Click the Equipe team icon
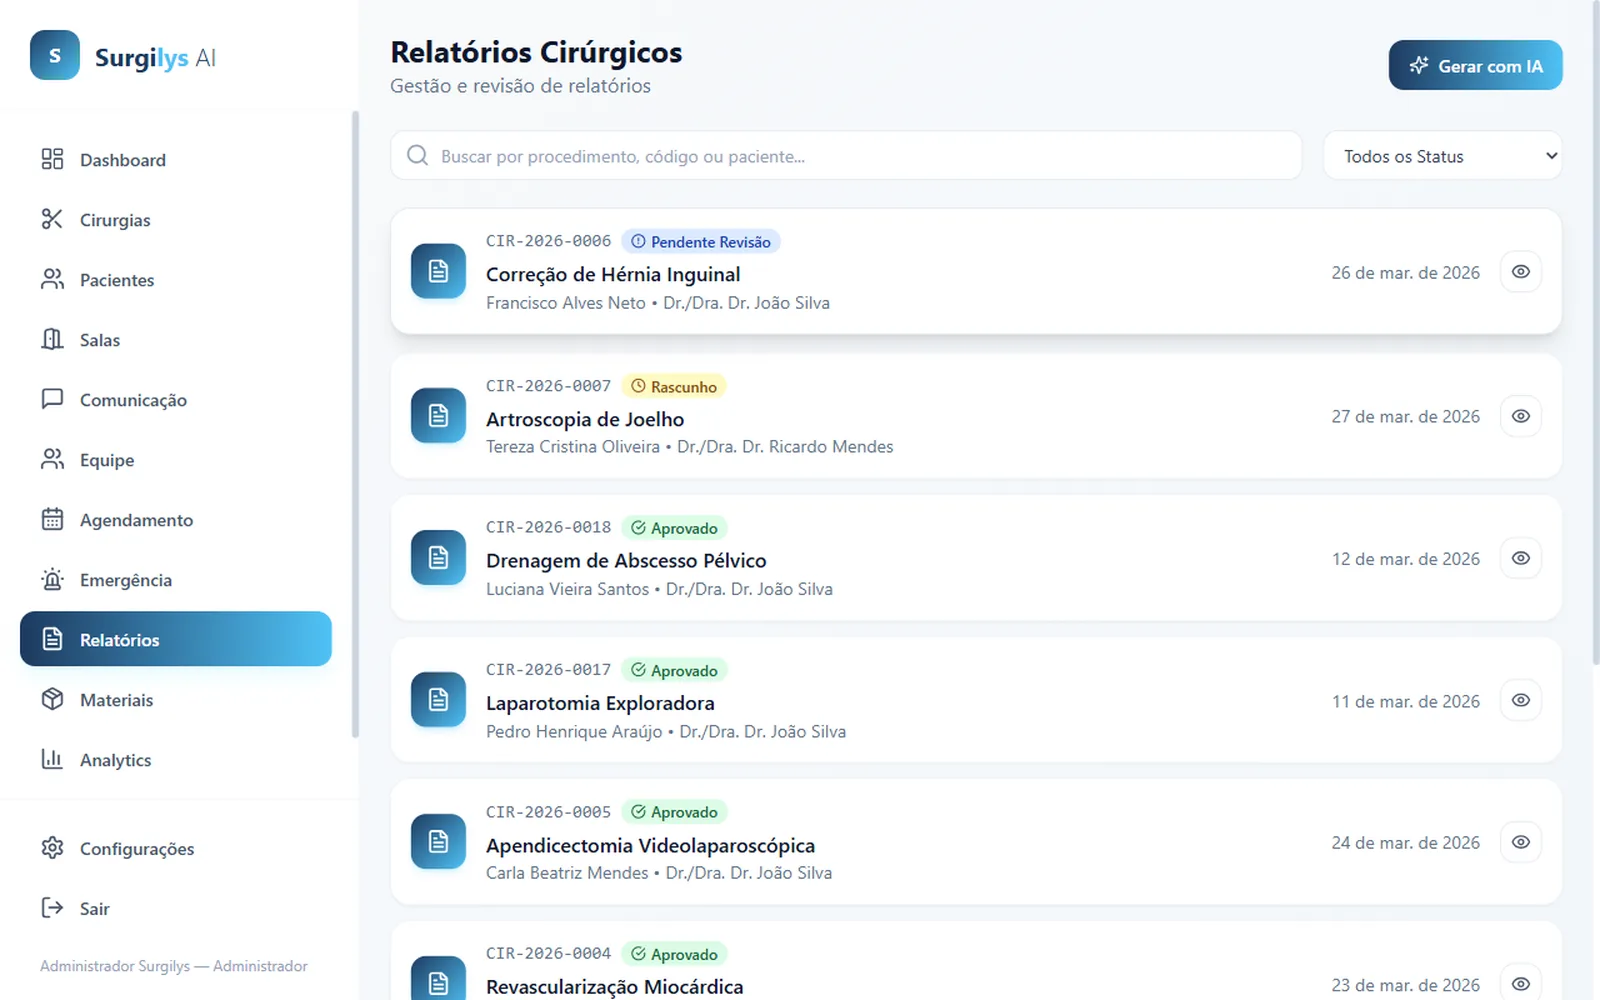The image size is (1600, 1000). coord(52,459)
